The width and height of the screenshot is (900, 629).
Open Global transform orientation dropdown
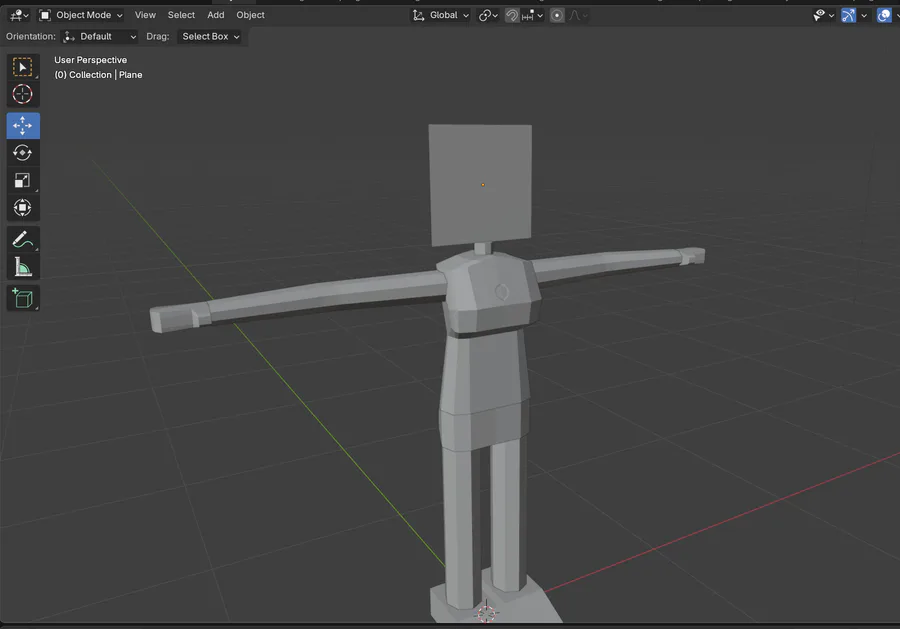tap(441, 15)
